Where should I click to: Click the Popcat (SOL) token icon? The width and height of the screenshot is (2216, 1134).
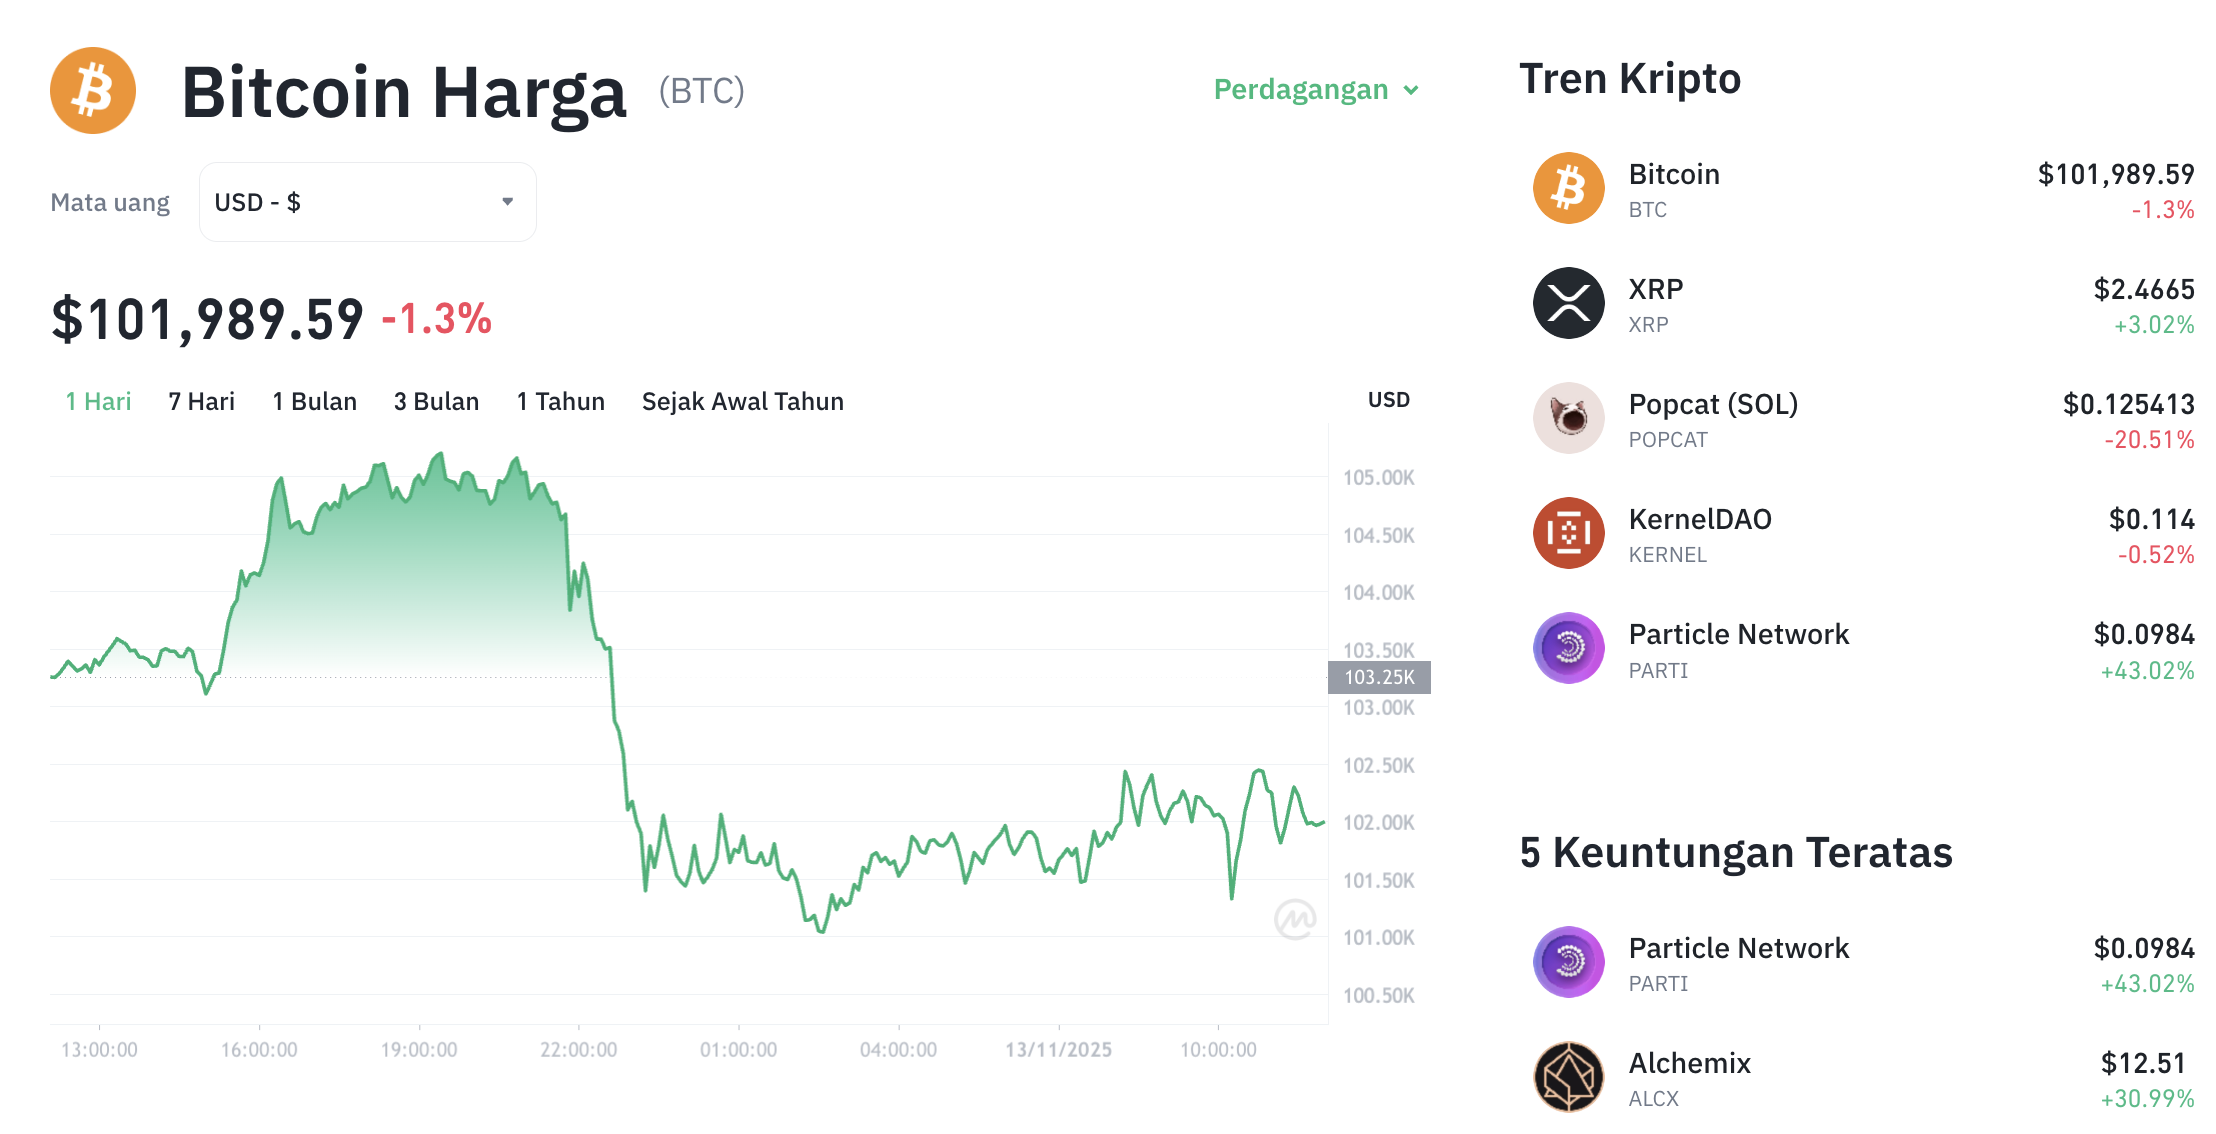click(x=1569, y=418)
